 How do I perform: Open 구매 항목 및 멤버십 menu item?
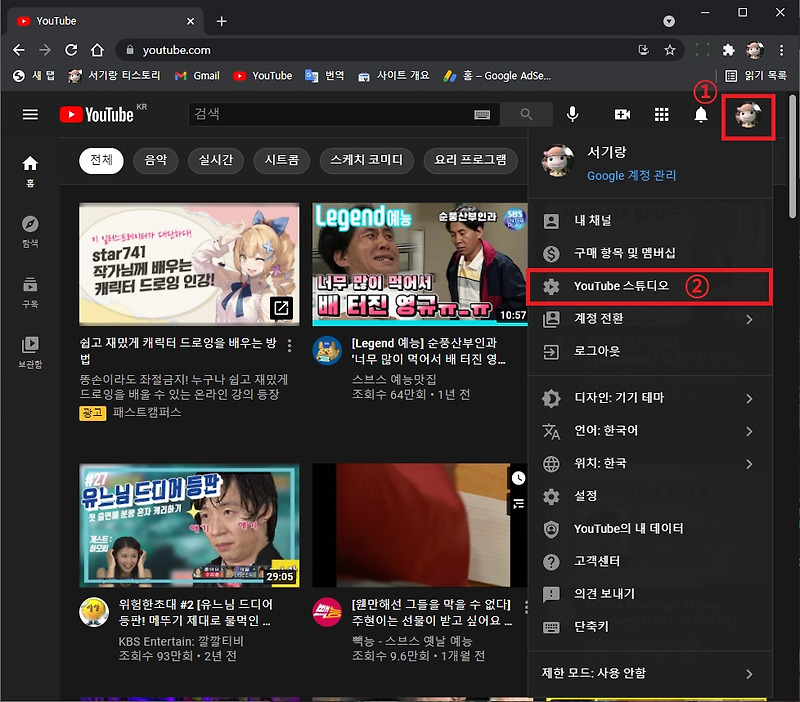point(650,254)
